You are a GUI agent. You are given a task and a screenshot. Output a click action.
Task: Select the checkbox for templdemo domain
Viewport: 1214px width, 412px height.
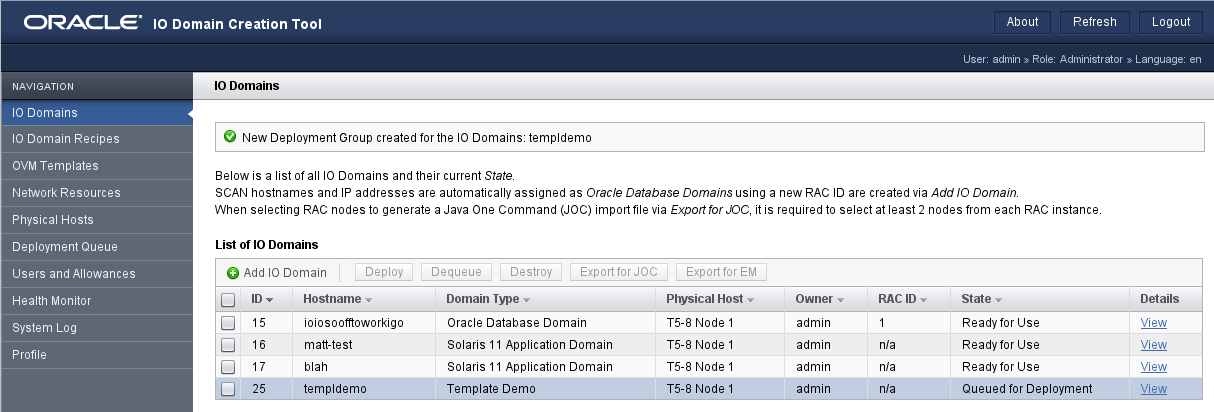(228, 390)
